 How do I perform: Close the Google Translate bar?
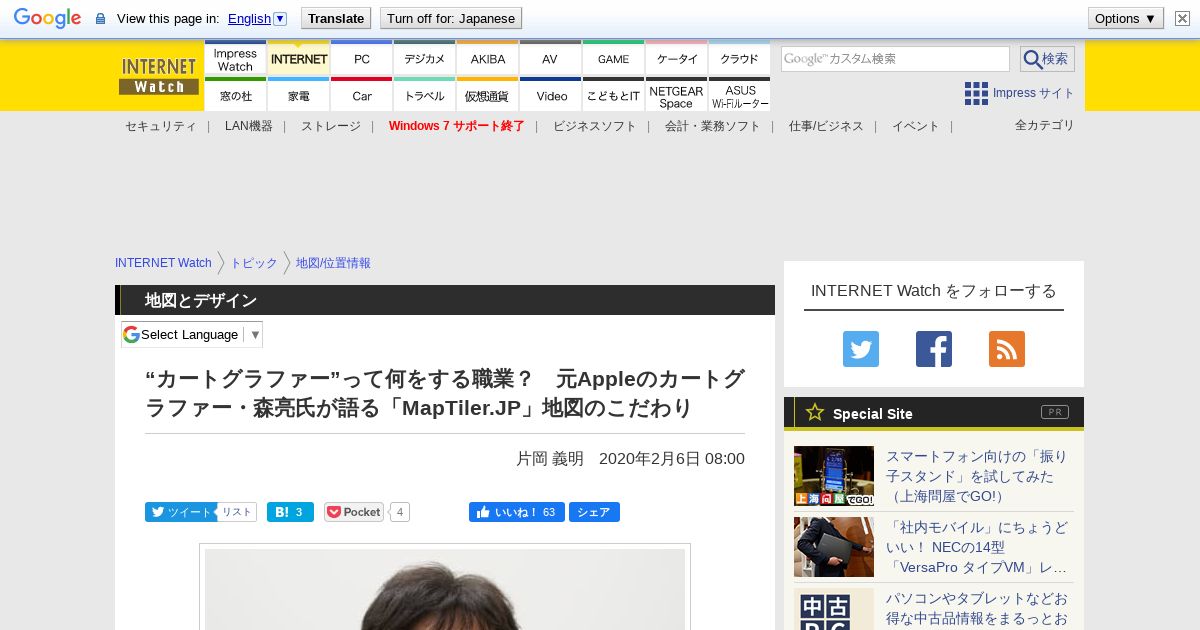[x=1182, y=18]
